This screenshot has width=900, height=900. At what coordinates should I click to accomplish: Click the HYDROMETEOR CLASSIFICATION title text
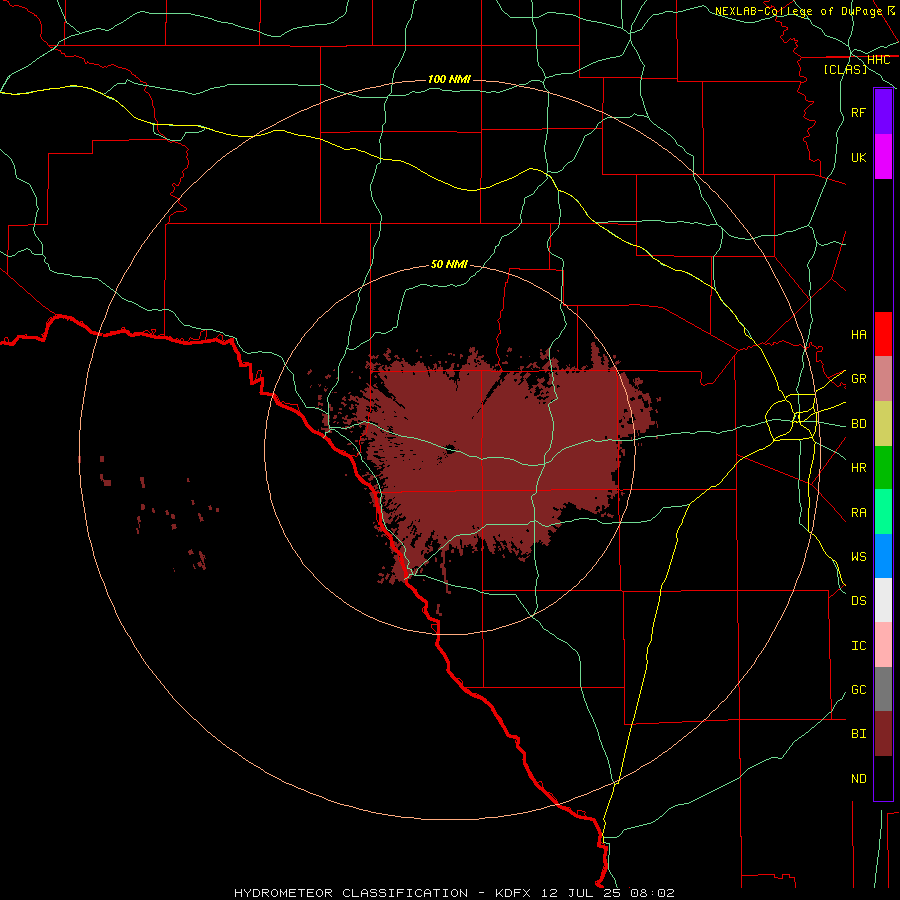[x=351, y=893]
